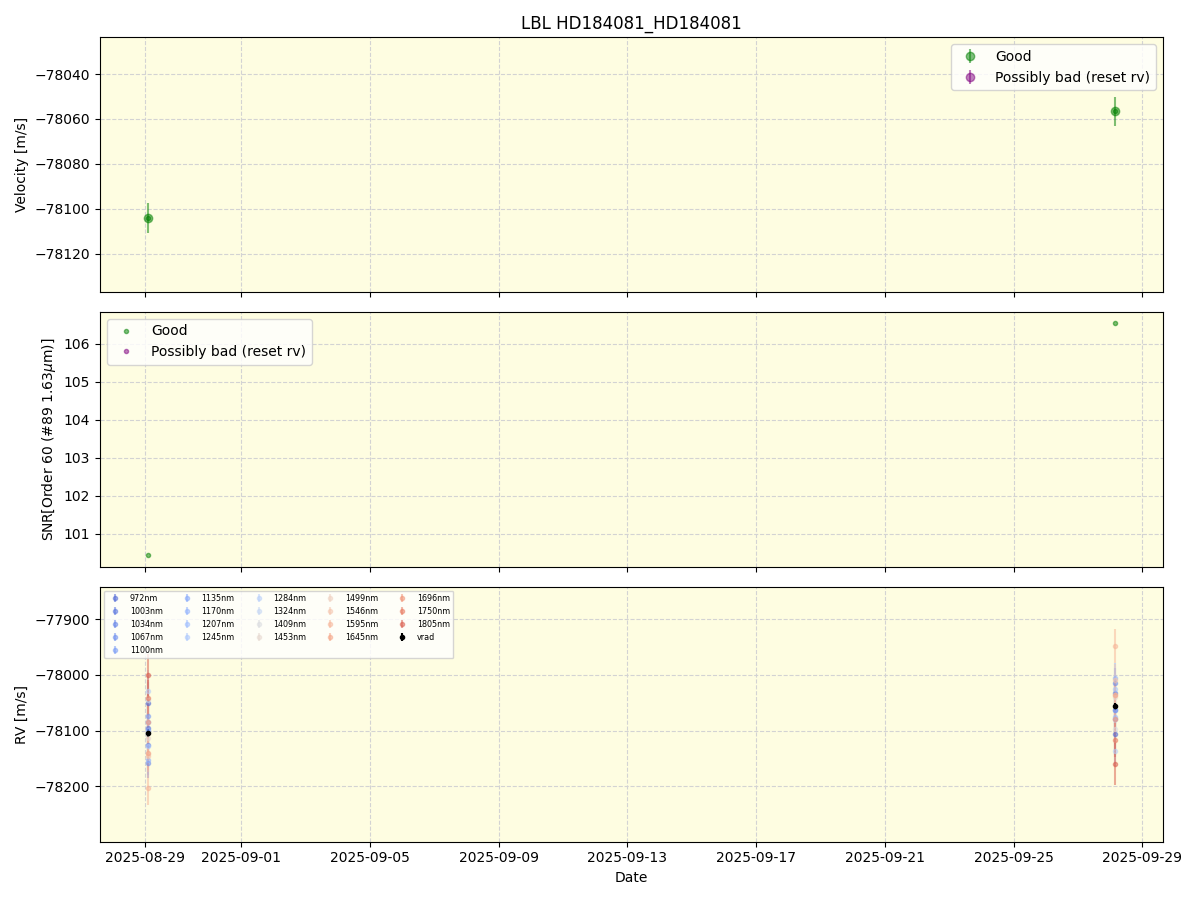
Task: Click the black vrad point on 2025-08-29
Action: (x=148, y=733)
